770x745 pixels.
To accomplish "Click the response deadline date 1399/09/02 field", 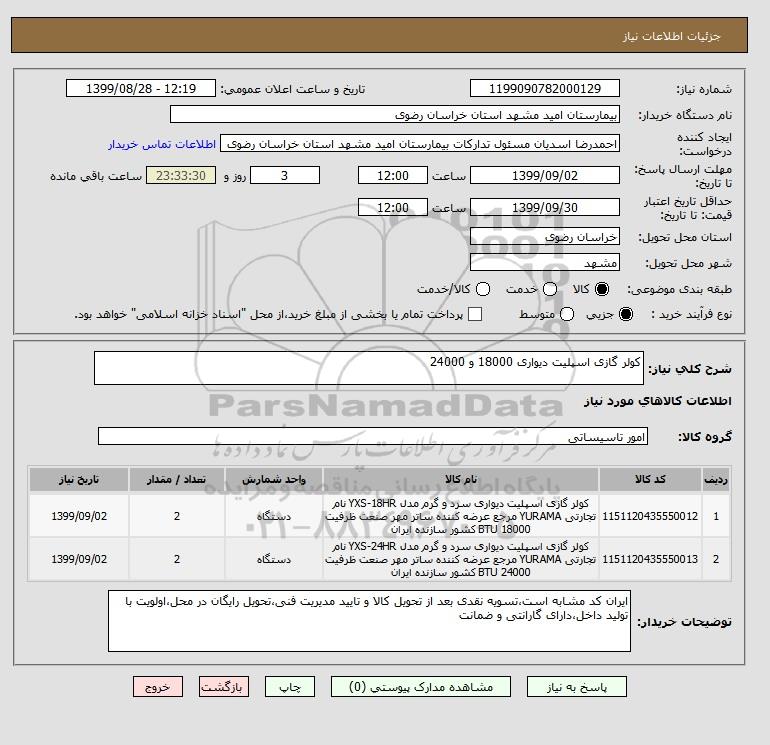I will point(545,175).
